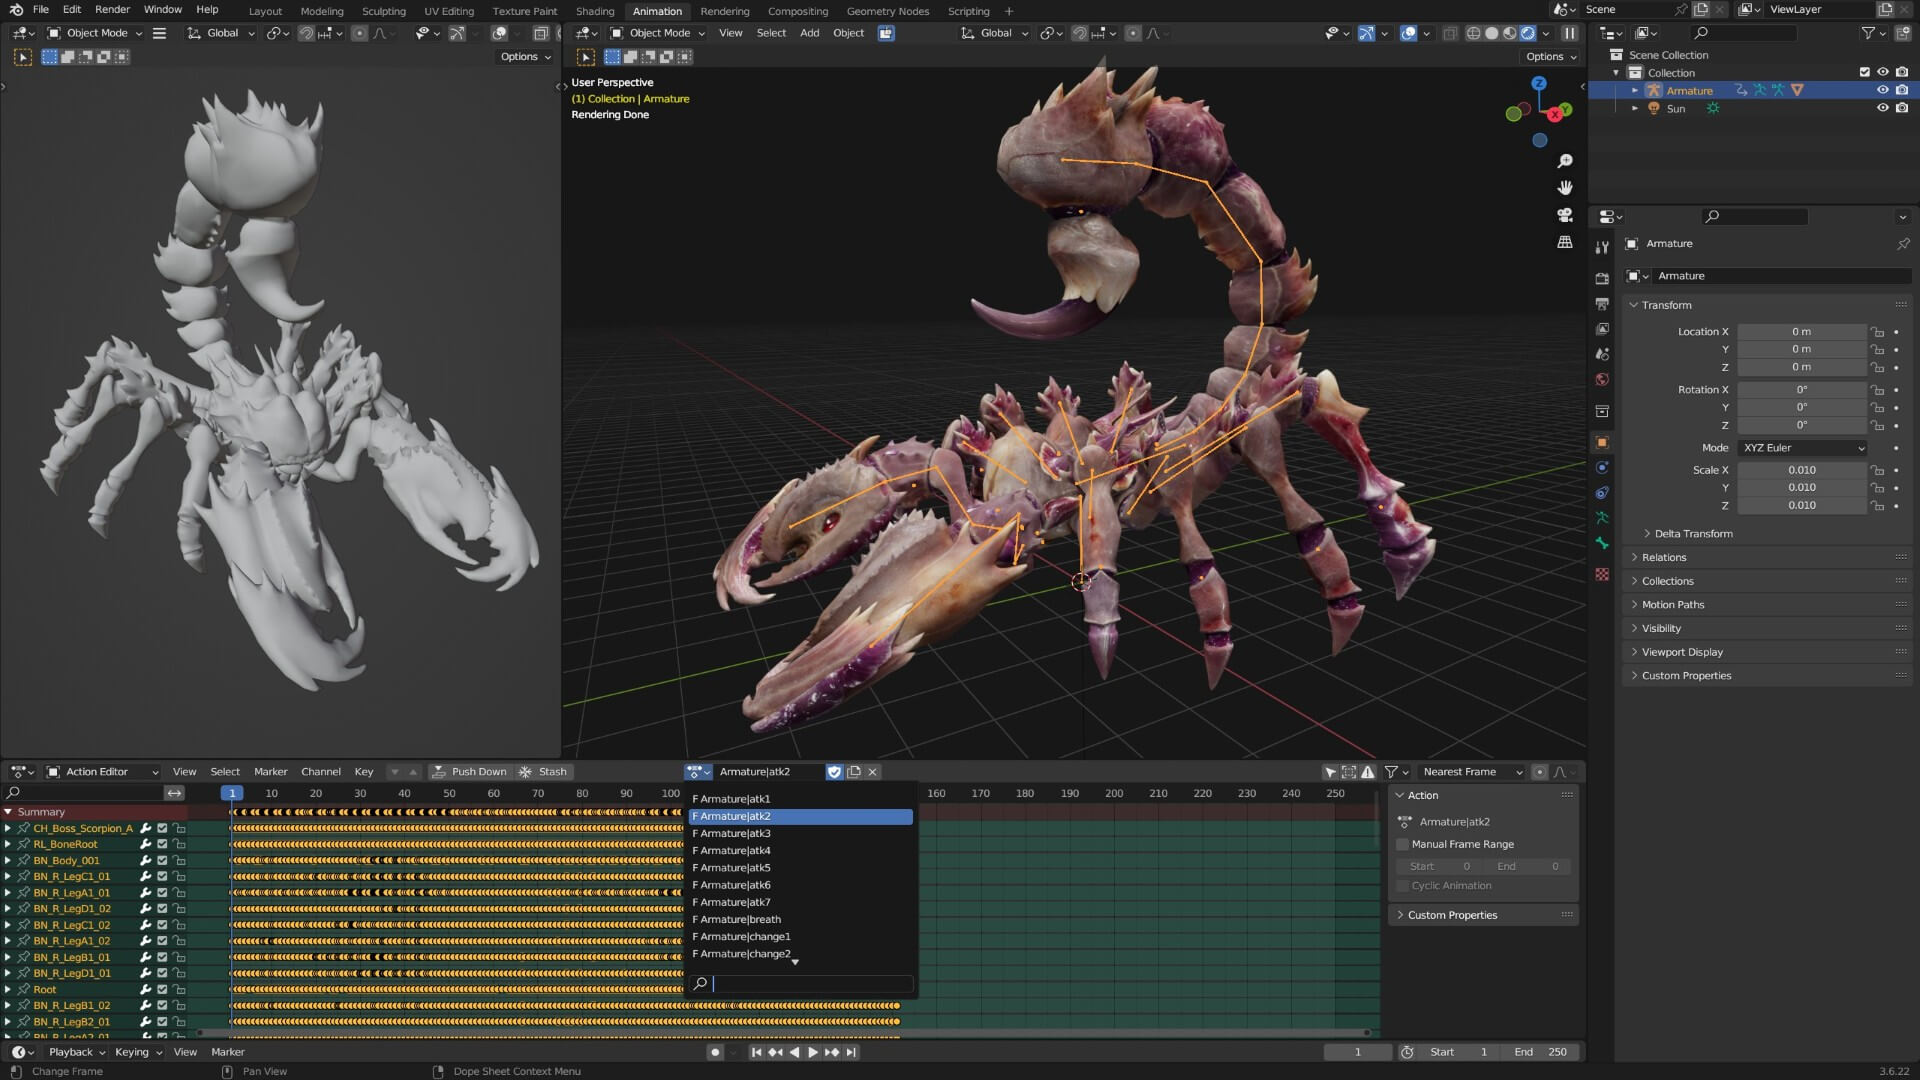1920x1080 pixels.
Task: Toggle camera view gizmo icon
Action: click(x=1565, y=215)
